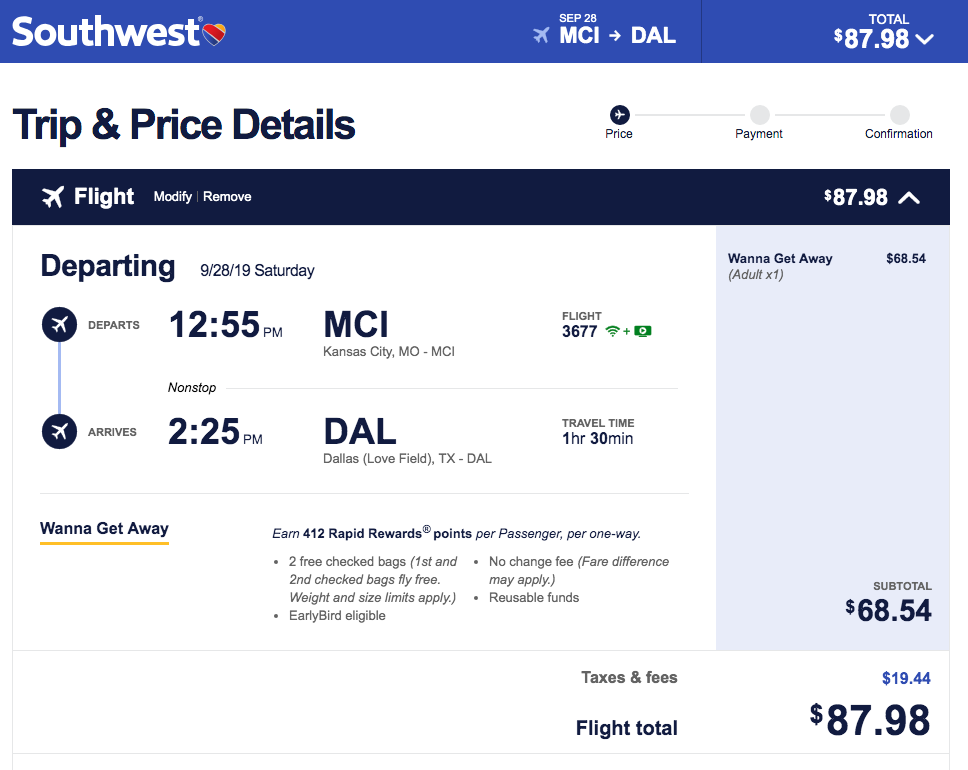
Task: Select the Confirmation step circle
Action: [x=899, y=115]
